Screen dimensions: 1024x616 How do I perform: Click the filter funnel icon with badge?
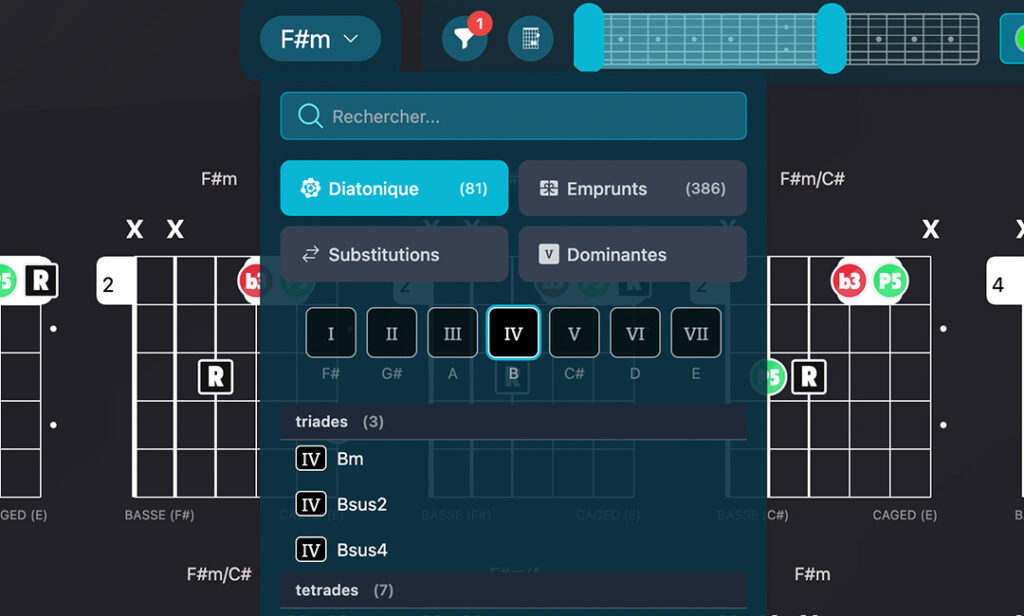pos(464,39)
